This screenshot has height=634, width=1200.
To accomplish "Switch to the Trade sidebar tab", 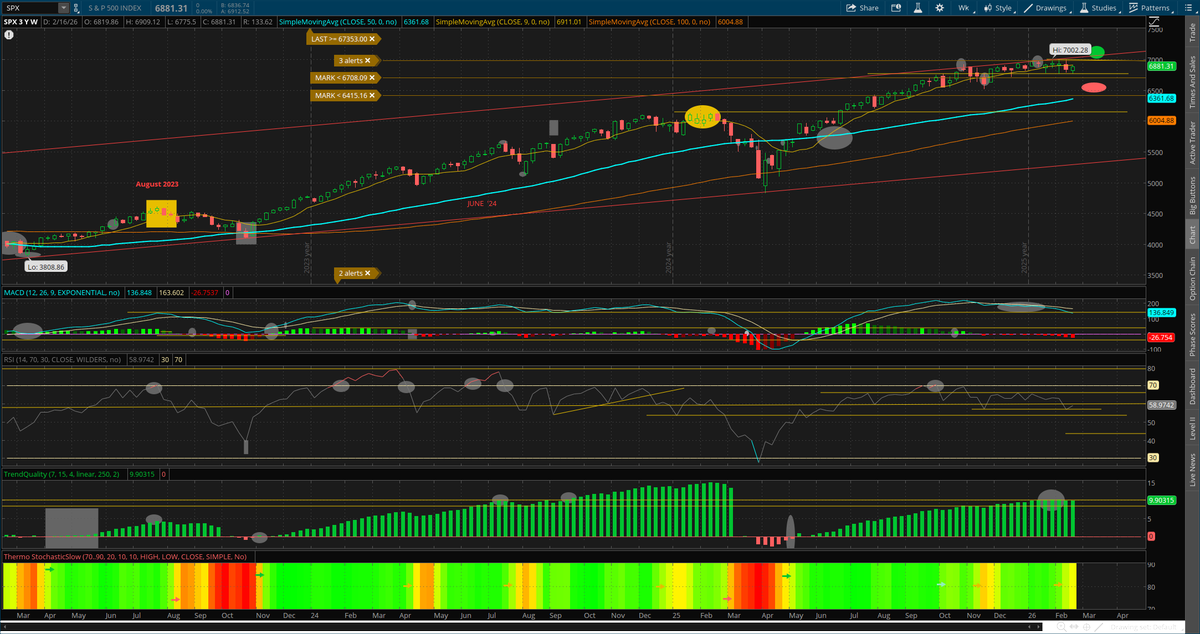I will coord(1192,33).
